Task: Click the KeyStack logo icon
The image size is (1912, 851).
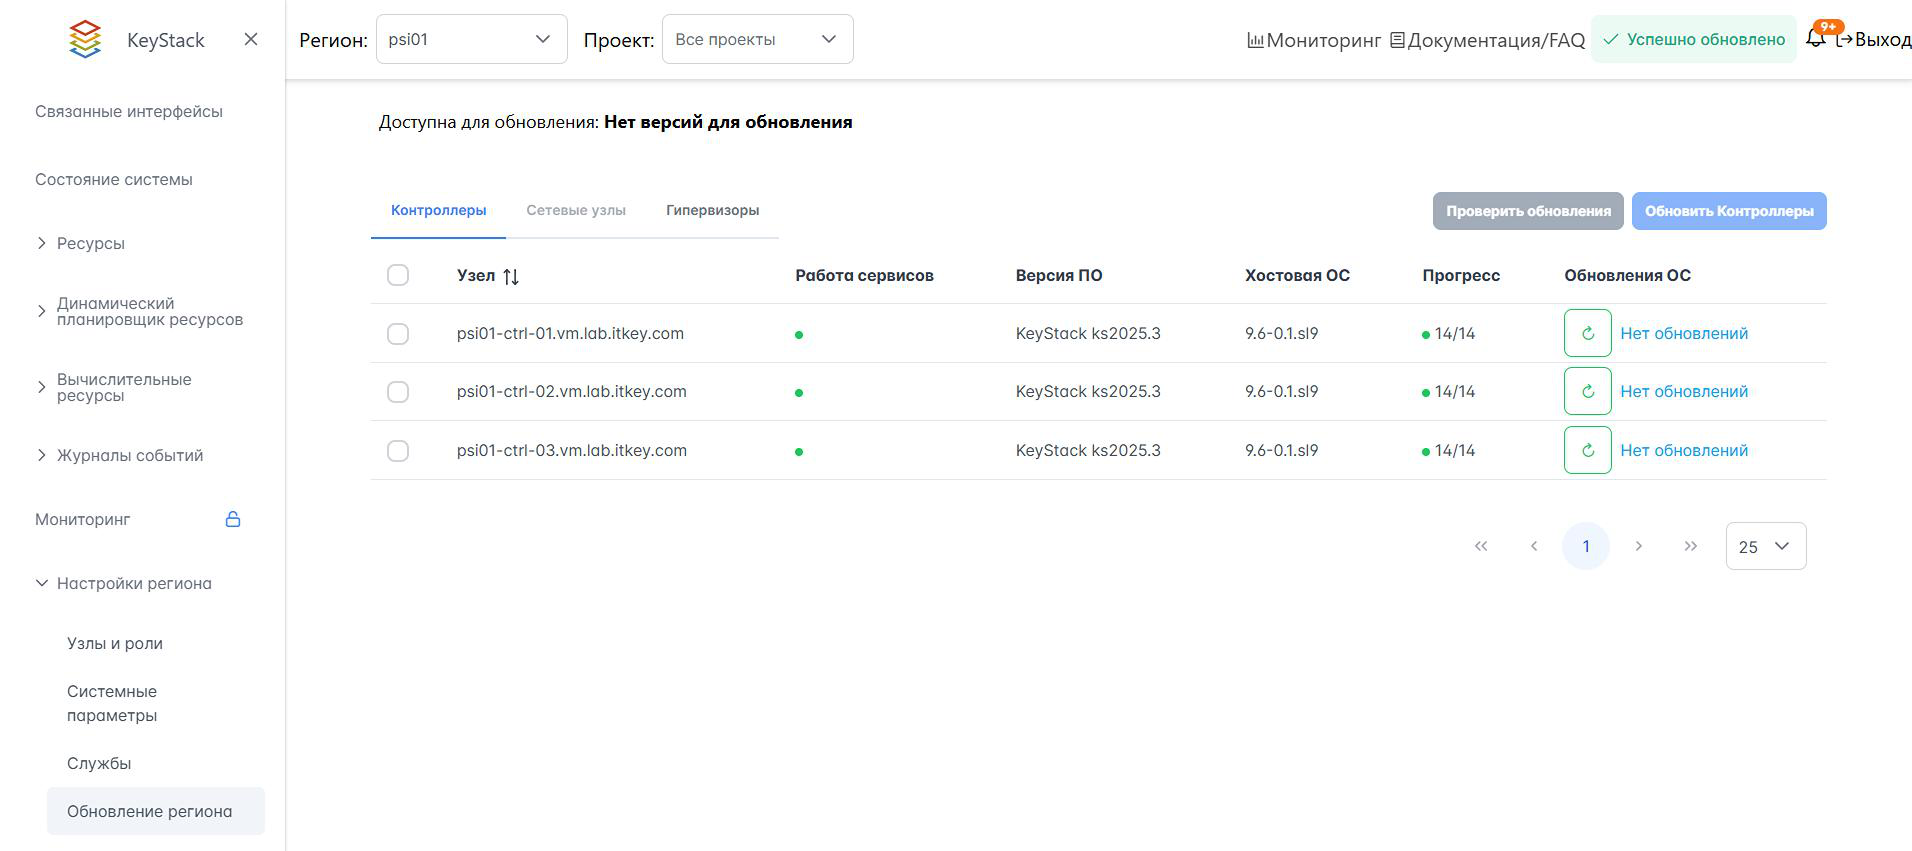Action: [x=85, y=40]
